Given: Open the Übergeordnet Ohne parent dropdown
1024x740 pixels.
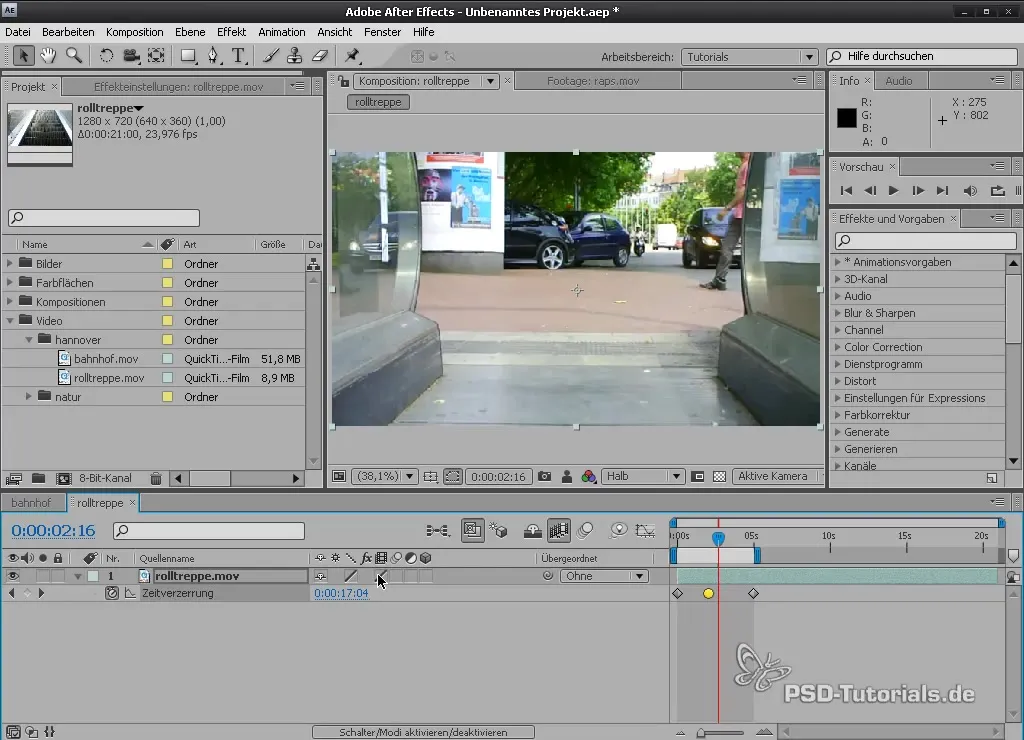Looking at the screenshot, I should coord(603,576).
